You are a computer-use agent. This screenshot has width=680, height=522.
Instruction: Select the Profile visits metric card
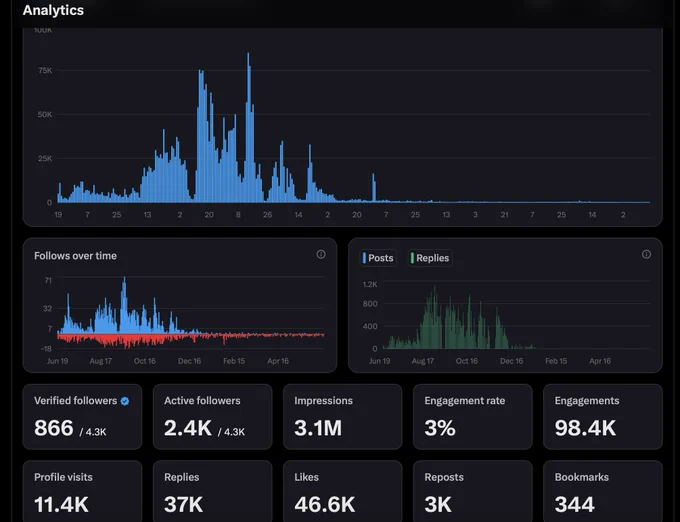coord(82,491)
